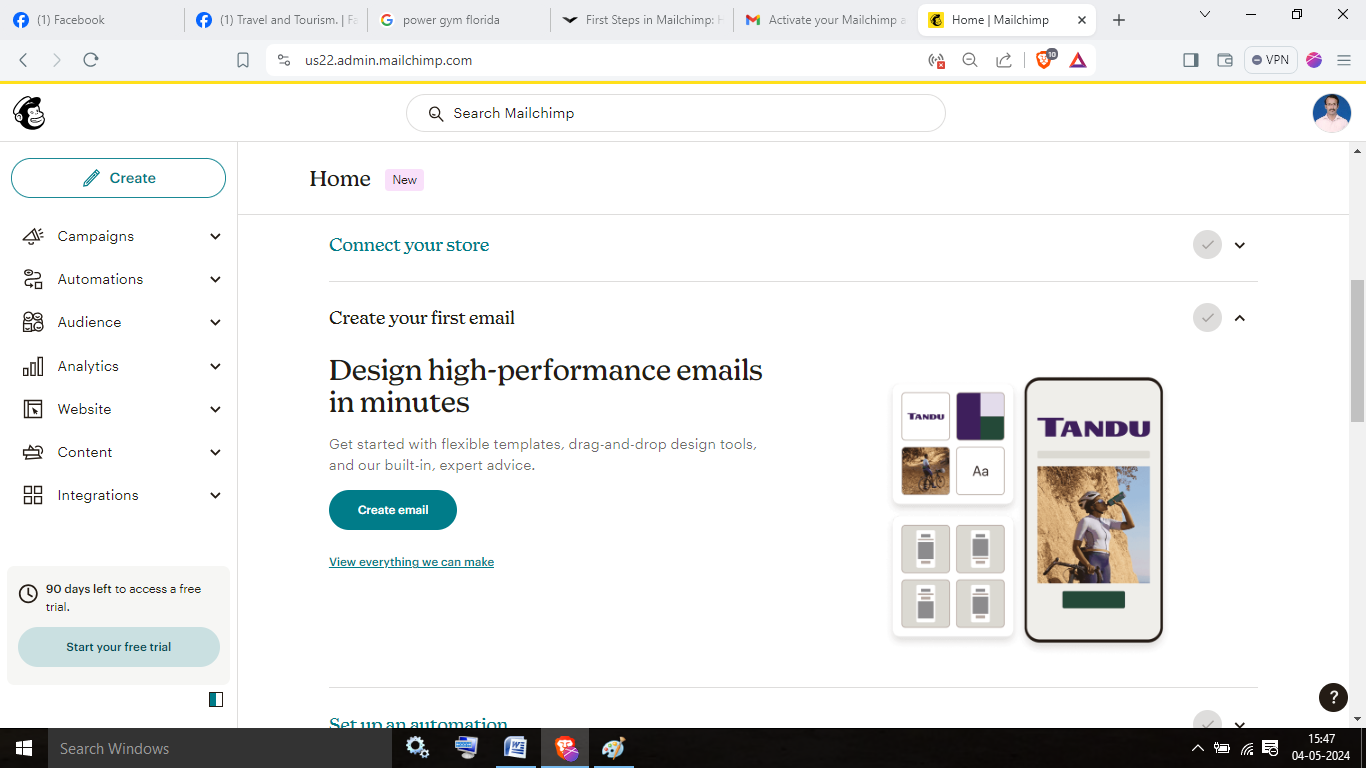Open the browser hamburger menu

tap(1344, 60)
